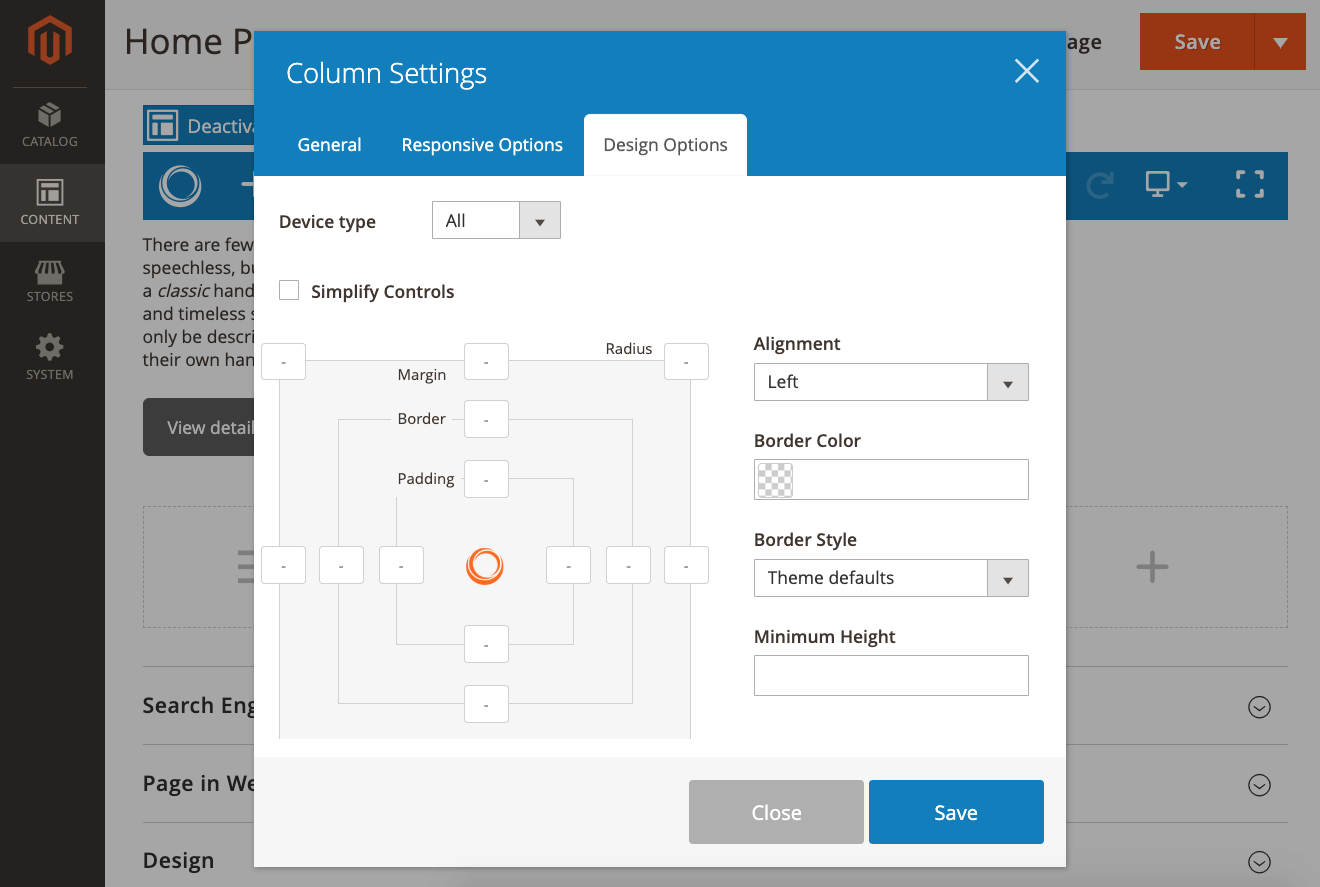Click the orange column element icon in the spacing diagram
The height and width of the screenshot is (887, 1320).
tap(485, 566)
